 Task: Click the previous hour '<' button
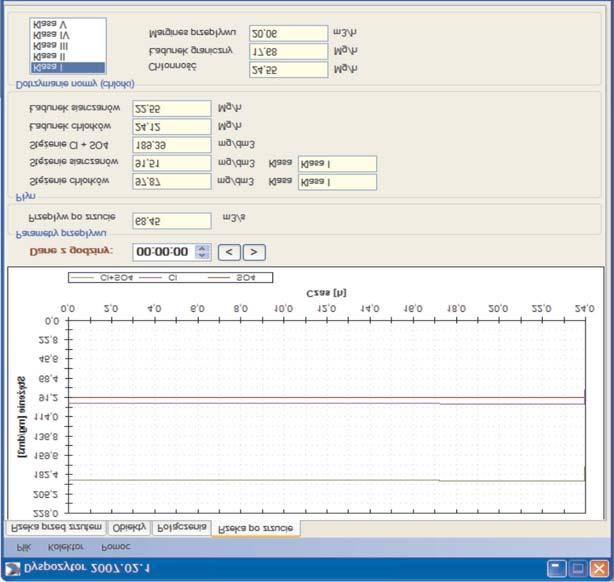click(x=229, y=252)
